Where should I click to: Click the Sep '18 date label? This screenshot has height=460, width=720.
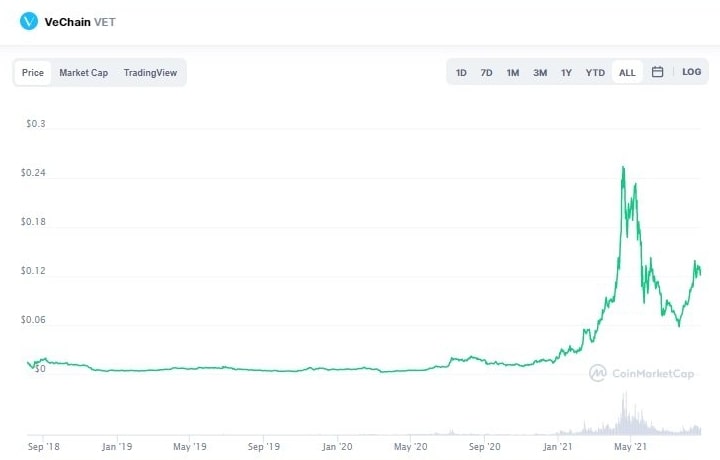point(44,447)
